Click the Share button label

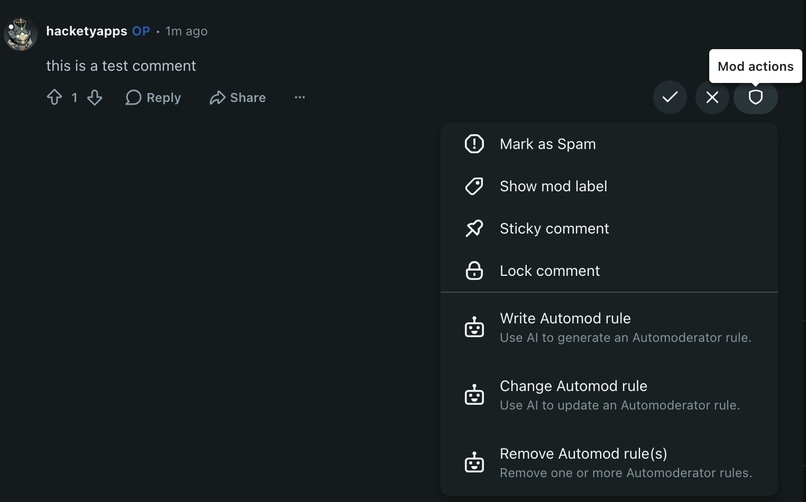pyautogui.click(x=248, y=98)
